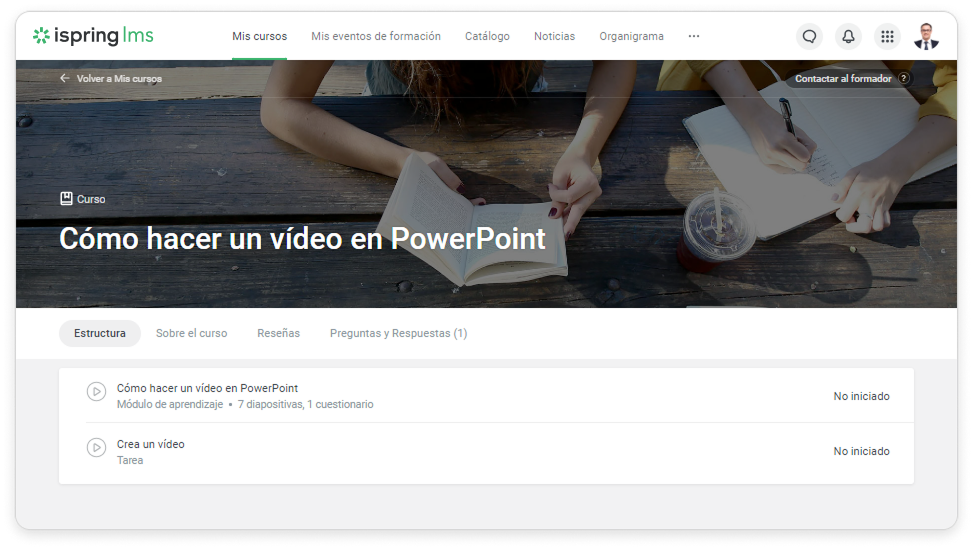973x549 pixels.
Task: Expand the more options ellipsis menu
Action: (x=694, y=36)
